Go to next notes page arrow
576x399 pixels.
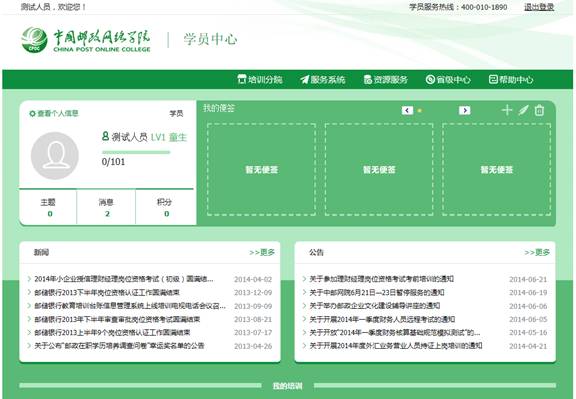point(465,110)
